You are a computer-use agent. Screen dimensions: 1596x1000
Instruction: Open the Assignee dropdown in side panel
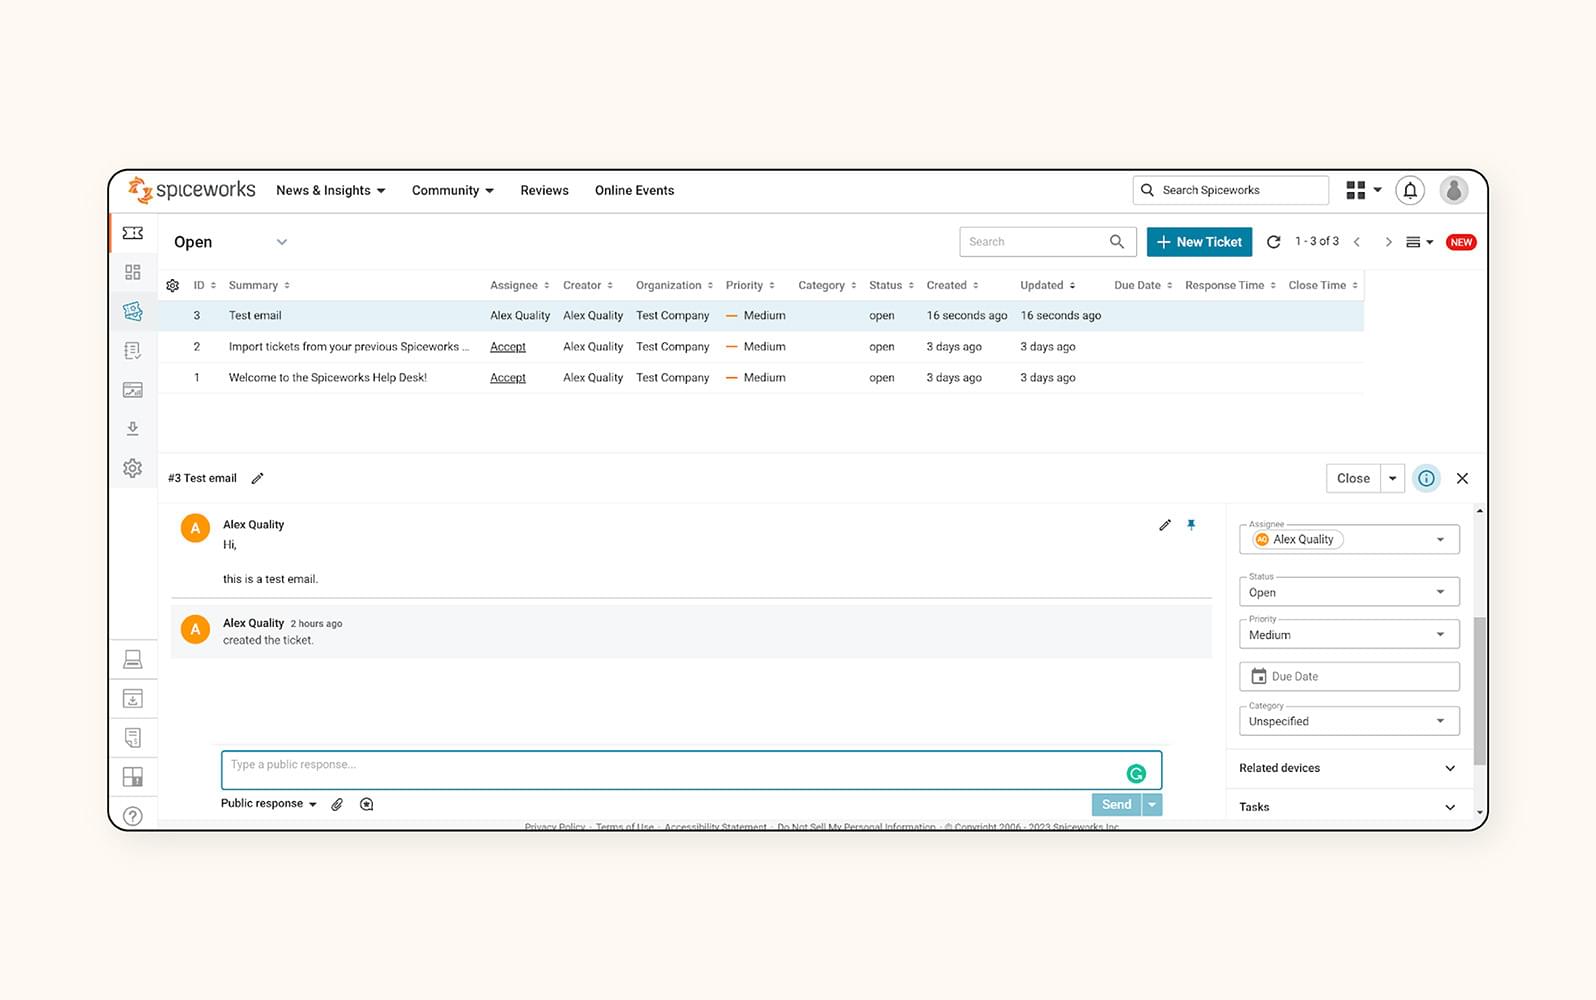click(x=1349, y=539)
